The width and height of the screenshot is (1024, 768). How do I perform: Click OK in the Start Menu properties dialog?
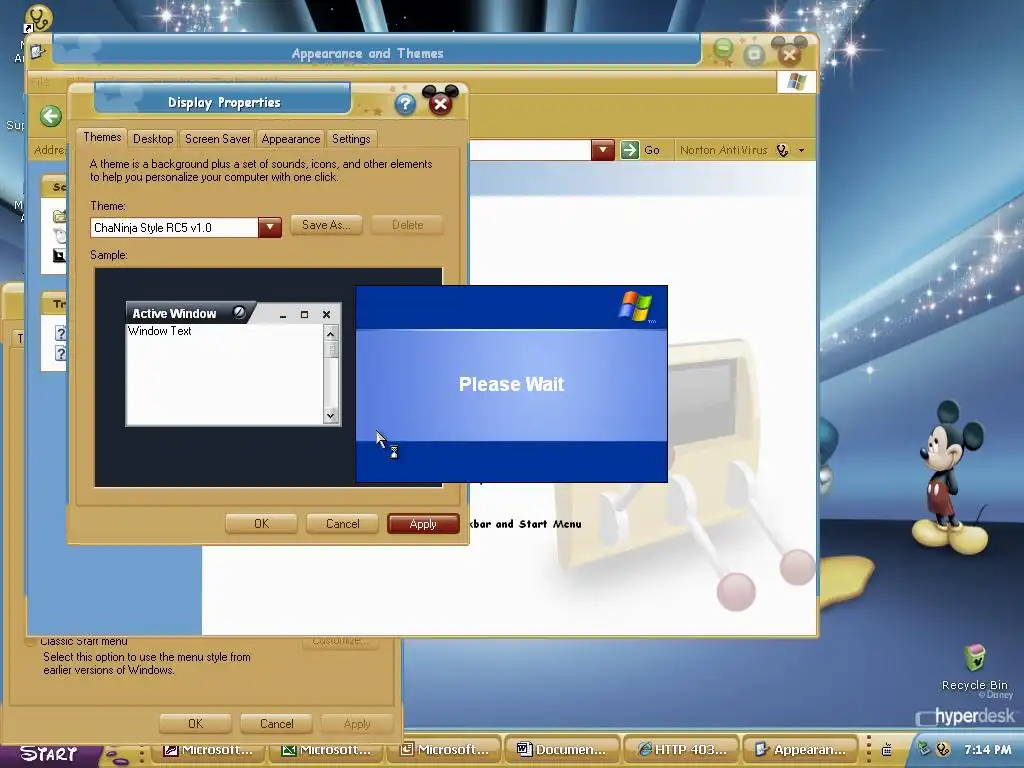tap(195, 724)
